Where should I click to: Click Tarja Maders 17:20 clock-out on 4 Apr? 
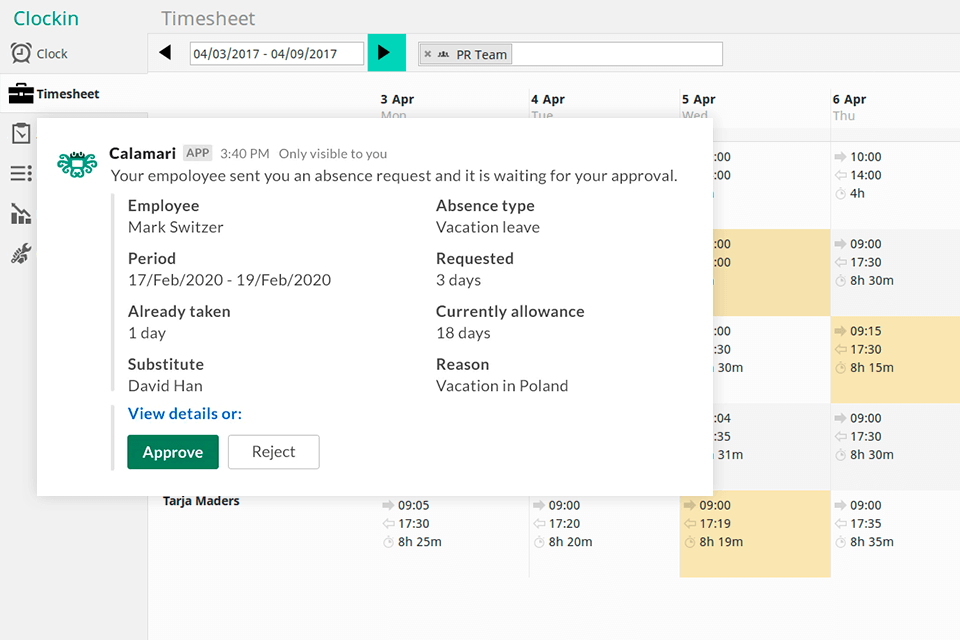pos(564,524)
